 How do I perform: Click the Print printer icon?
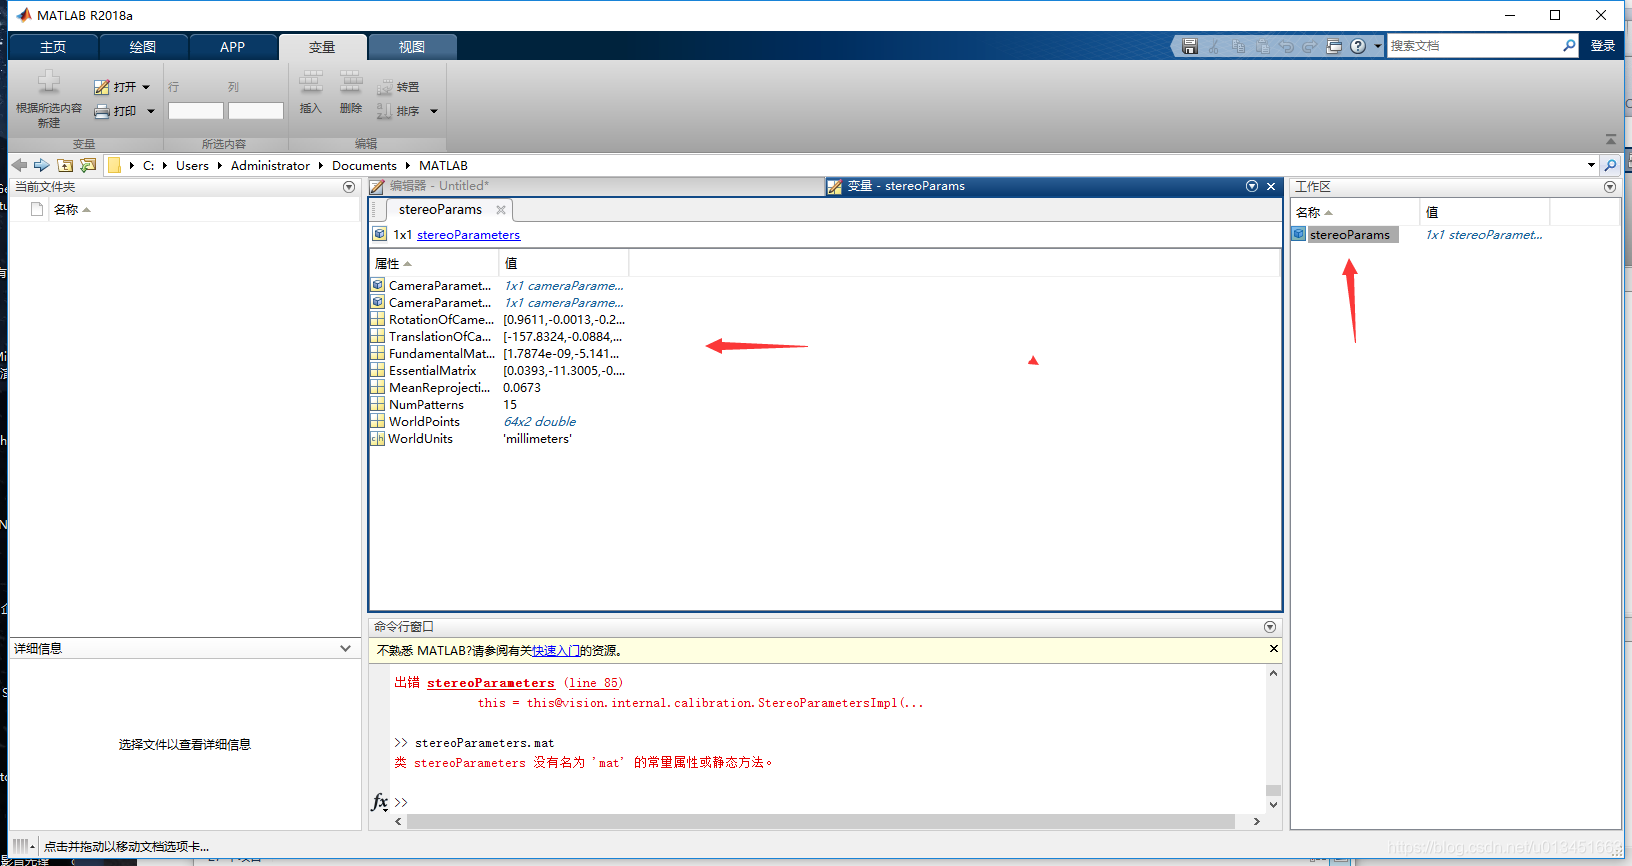pos(101,111)
